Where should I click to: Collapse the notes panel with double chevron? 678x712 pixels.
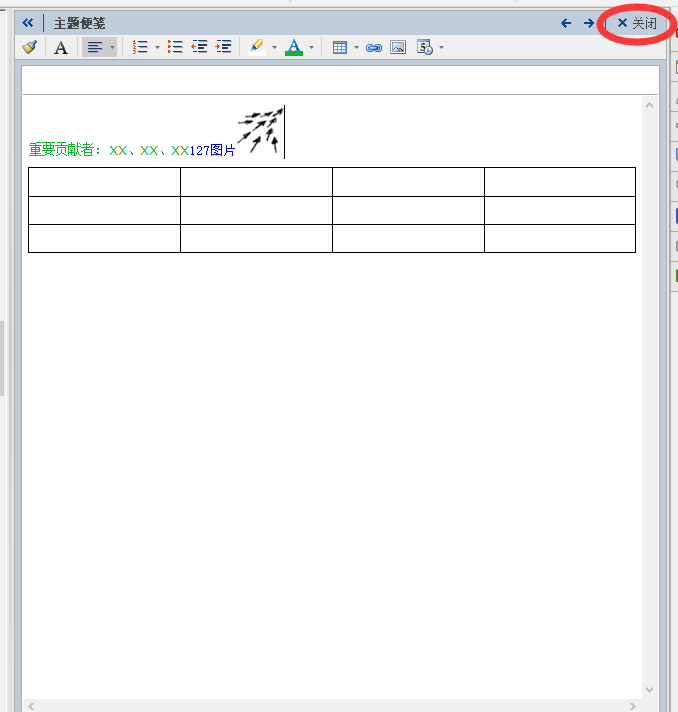click(x=28, y=23)
